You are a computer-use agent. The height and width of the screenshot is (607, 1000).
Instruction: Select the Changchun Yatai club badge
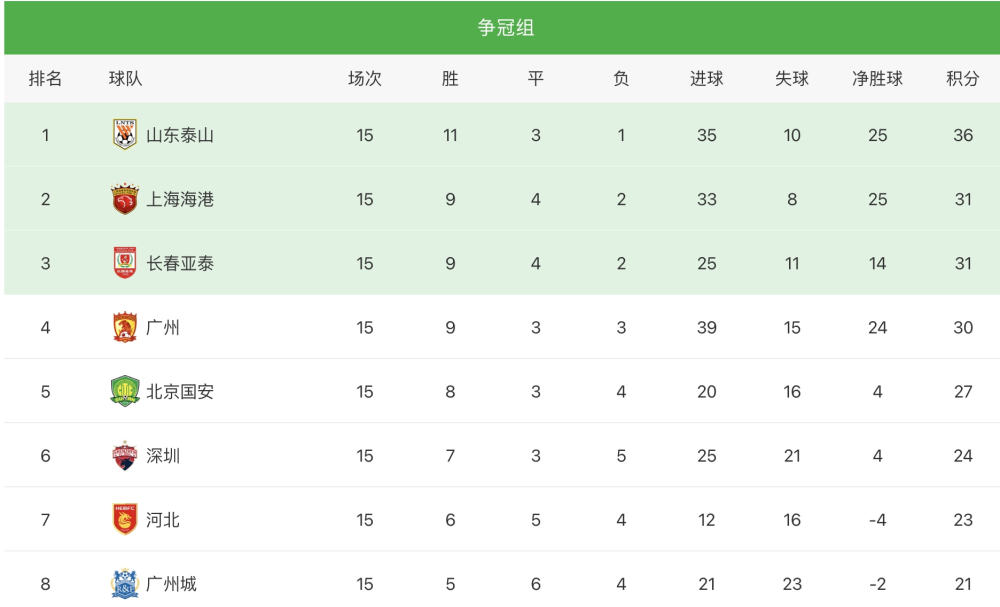(124, 263)
